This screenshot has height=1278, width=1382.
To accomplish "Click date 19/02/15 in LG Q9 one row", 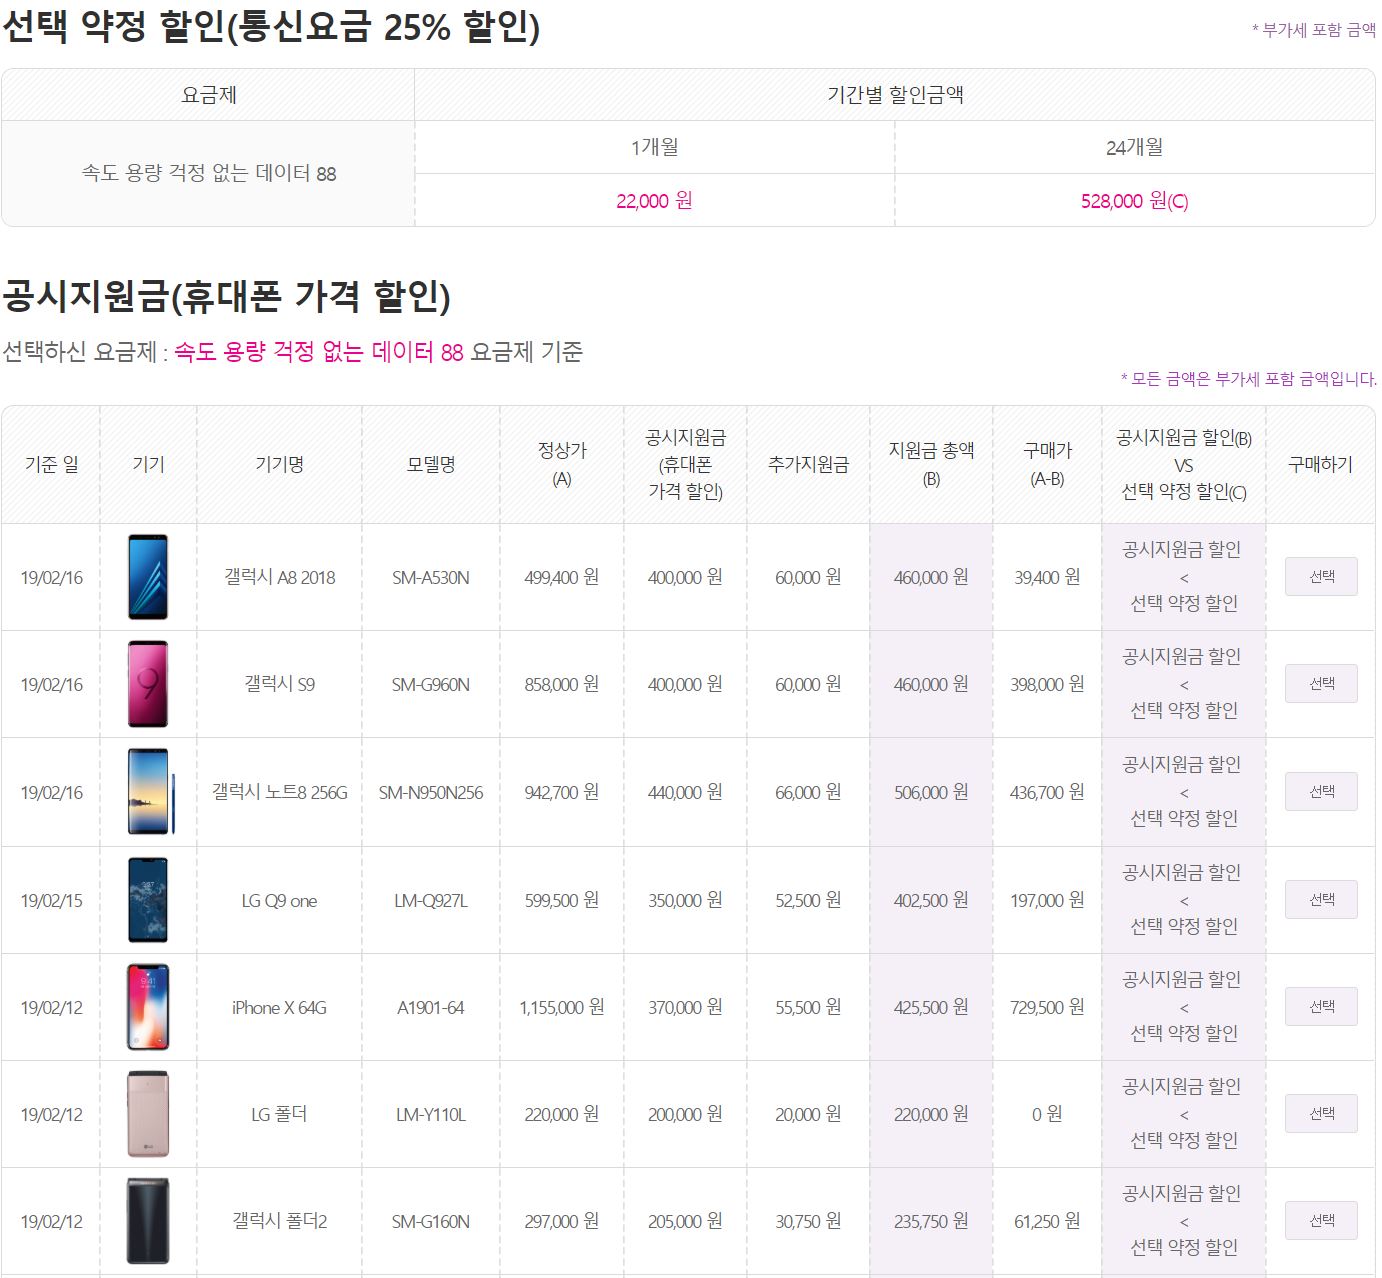I will [51, 900].
